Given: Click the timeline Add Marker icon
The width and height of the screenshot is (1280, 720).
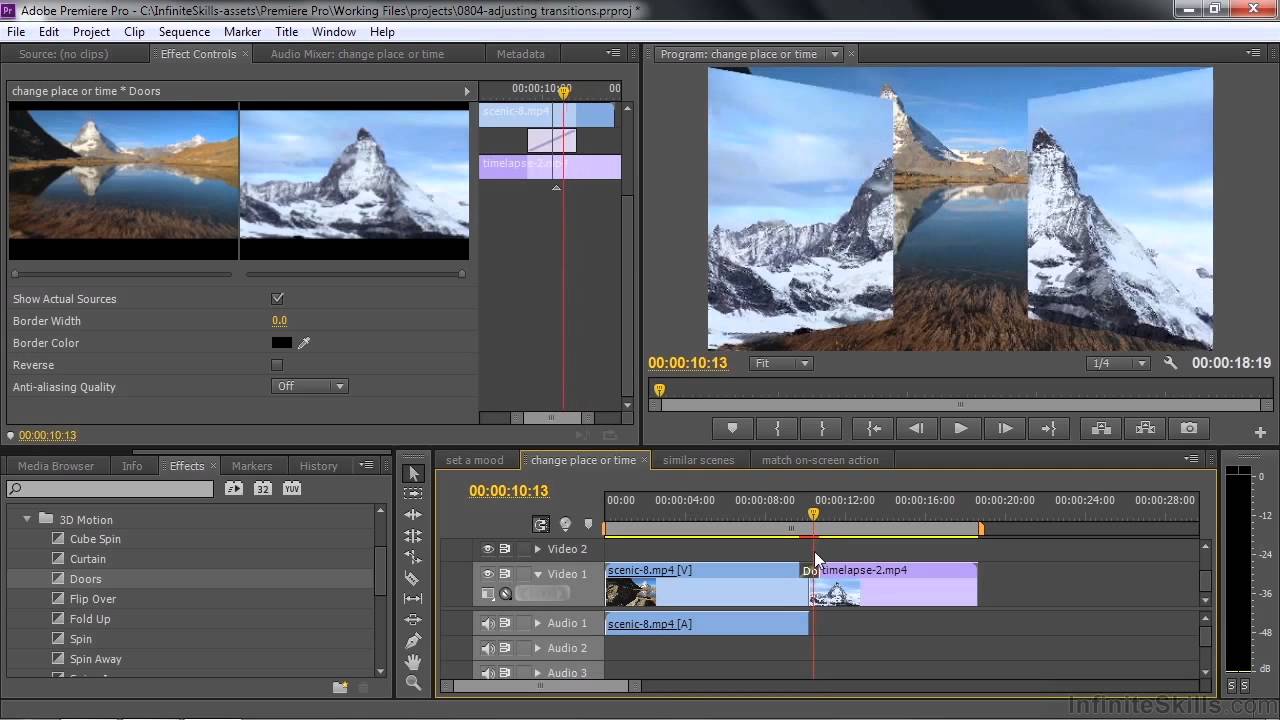Looking at the screenshot, I should coord(588,524).
